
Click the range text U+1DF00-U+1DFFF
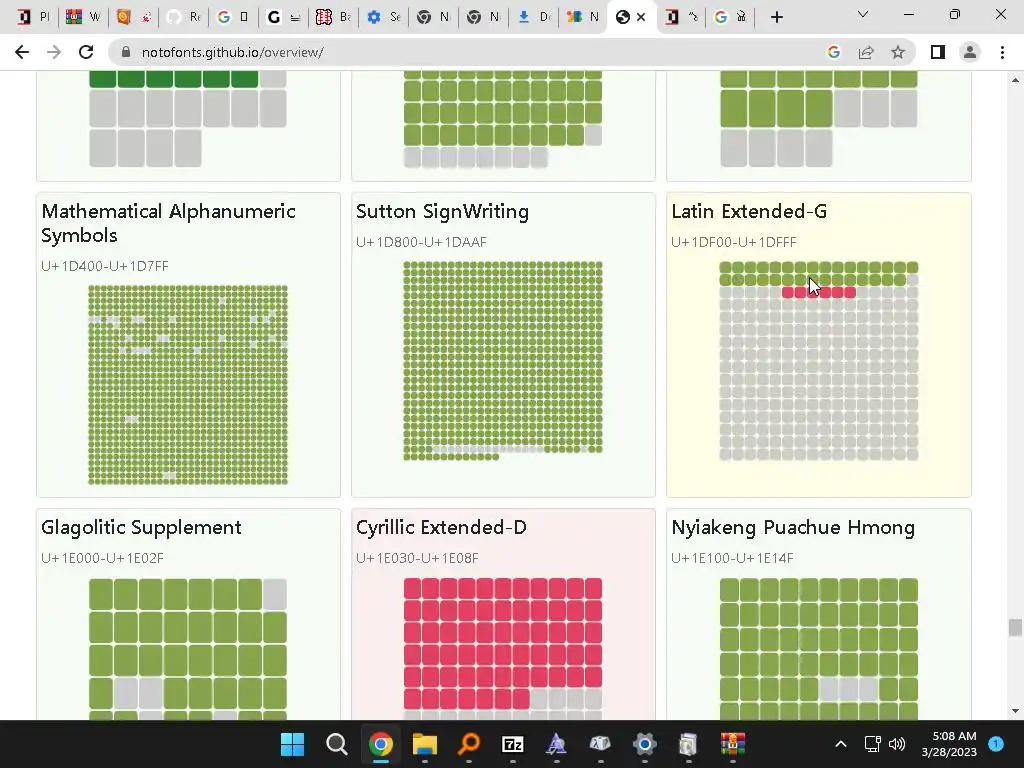[733, 242]
